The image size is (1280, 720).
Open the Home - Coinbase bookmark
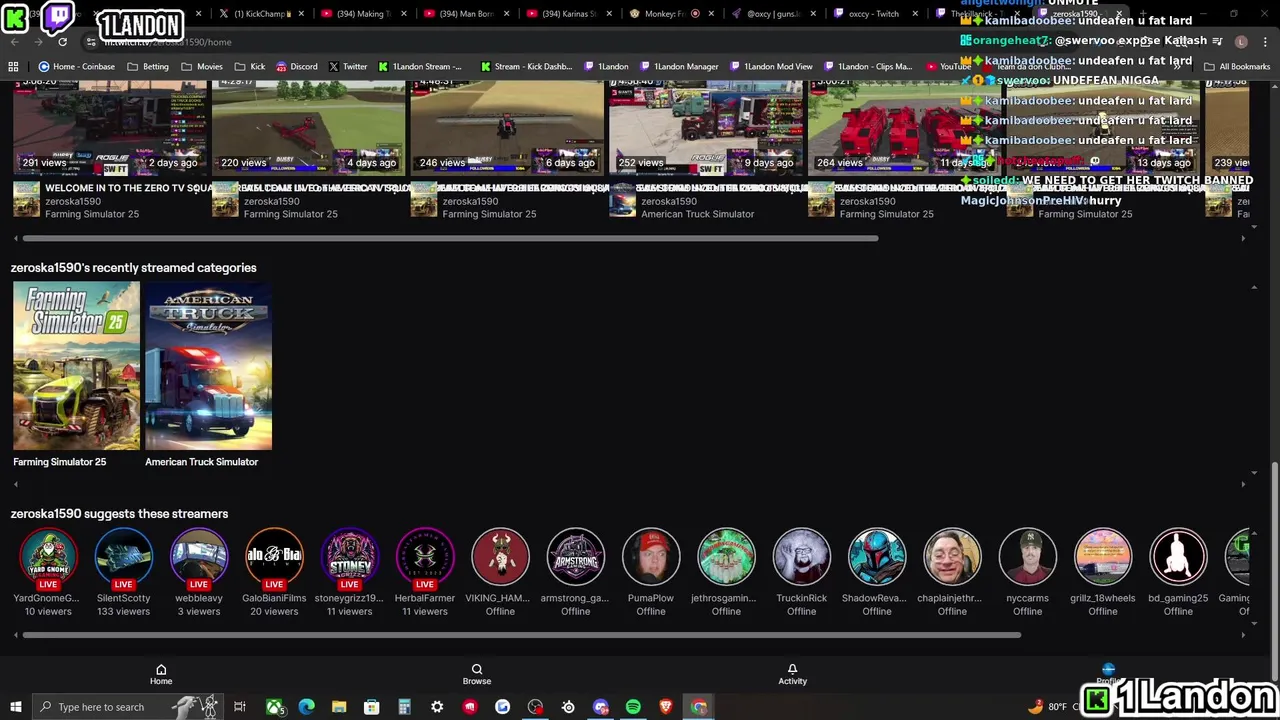[76, 66]
